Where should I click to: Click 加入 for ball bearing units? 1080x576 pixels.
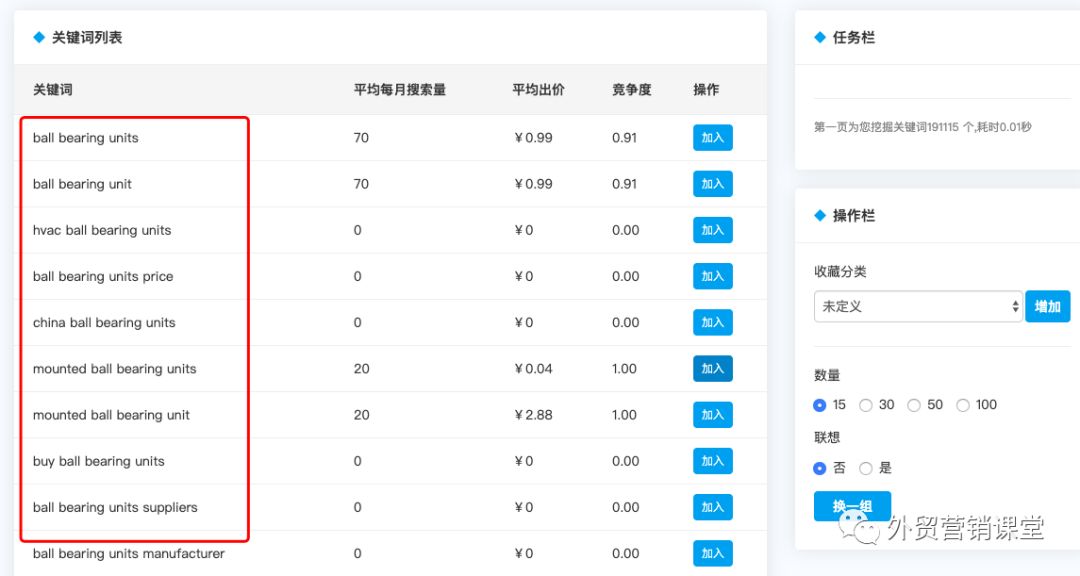pyautogui.click(x=712, y=137)
